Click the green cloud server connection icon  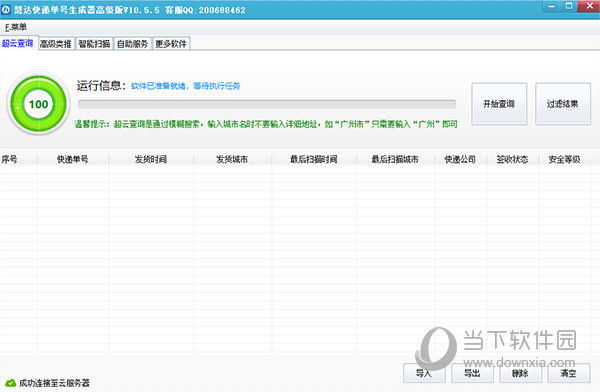pyautogui.click(x=10, y=382)
